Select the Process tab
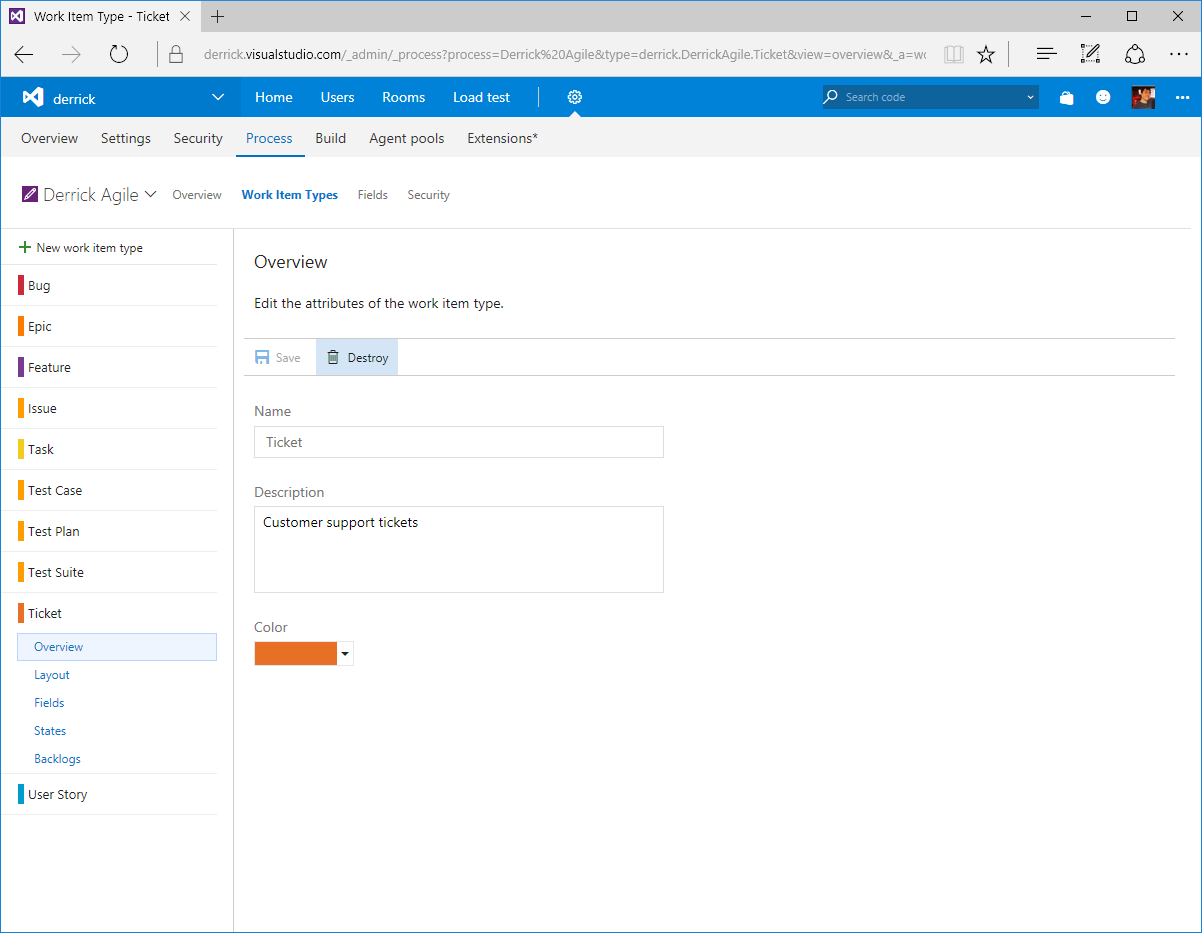 [269, 138]
